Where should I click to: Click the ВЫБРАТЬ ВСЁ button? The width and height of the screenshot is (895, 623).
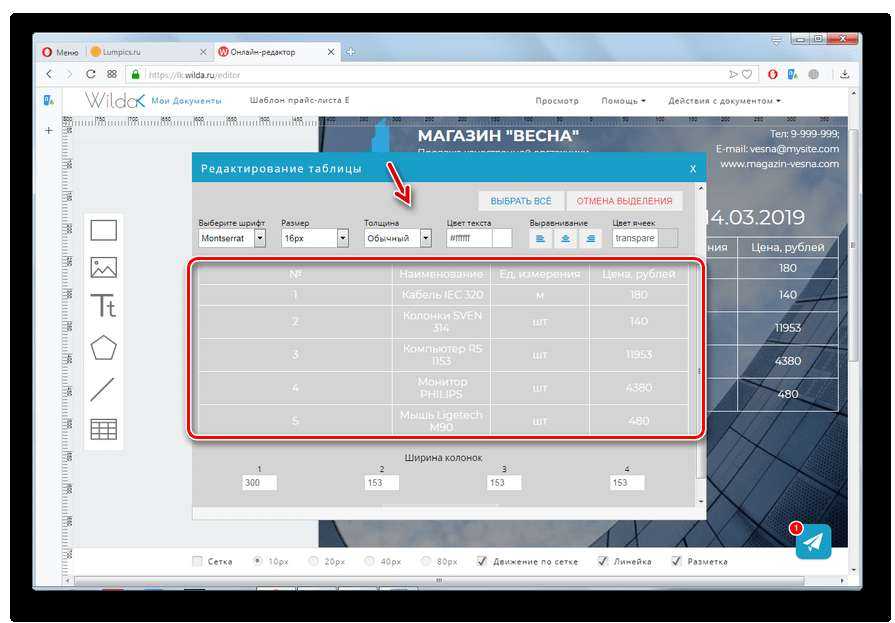[x=520, y=201]
